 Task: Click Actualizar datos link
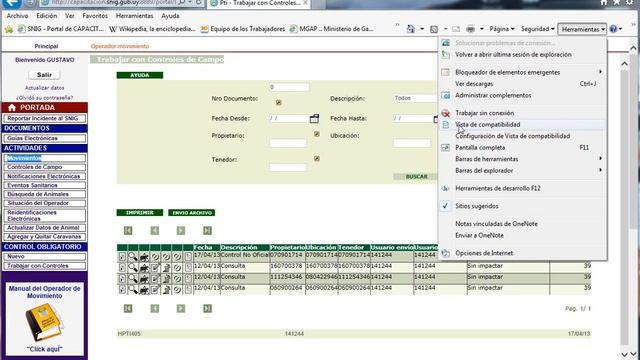(44, 88)
